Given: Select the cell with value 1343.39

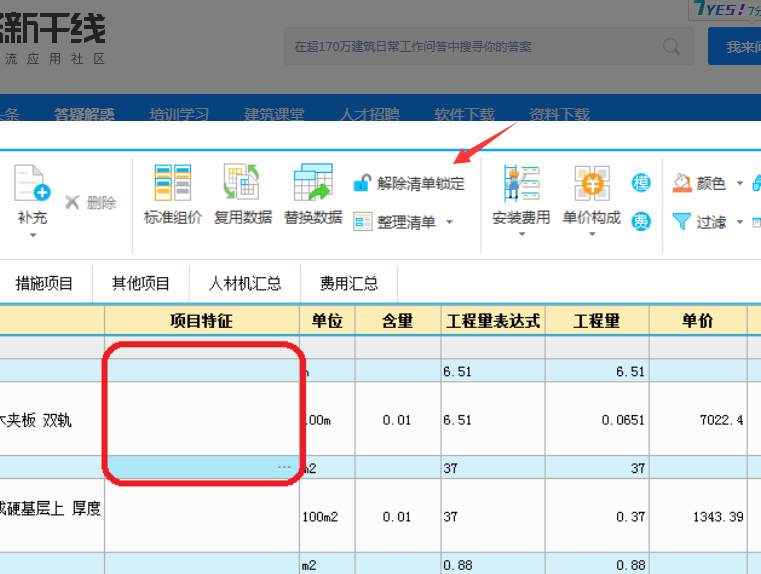Looking at the screenshot, I should 698,516.
